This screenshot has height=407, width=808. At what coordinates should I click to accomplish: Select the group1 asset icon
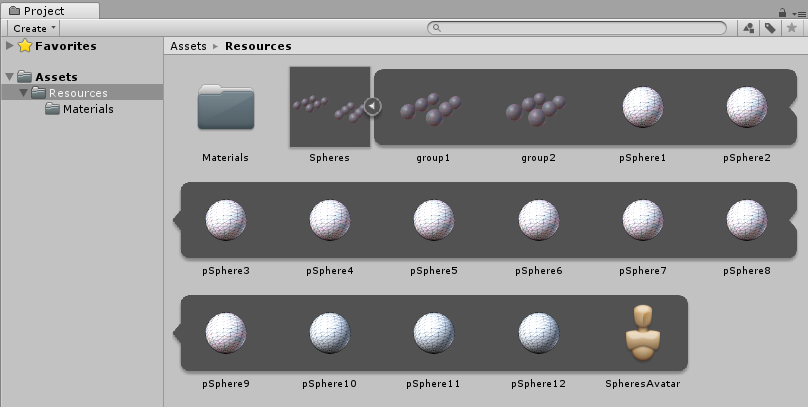coord(433,107)
